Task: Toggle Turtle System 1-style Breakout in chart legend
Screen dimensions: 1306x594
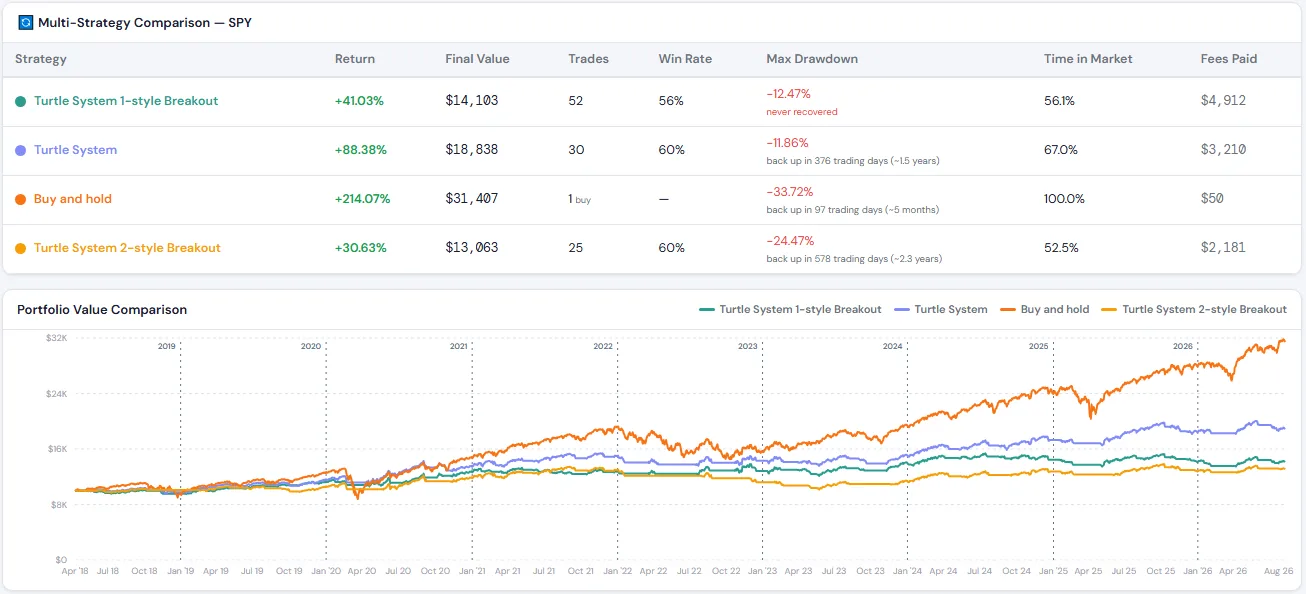Action: (790, 310)
